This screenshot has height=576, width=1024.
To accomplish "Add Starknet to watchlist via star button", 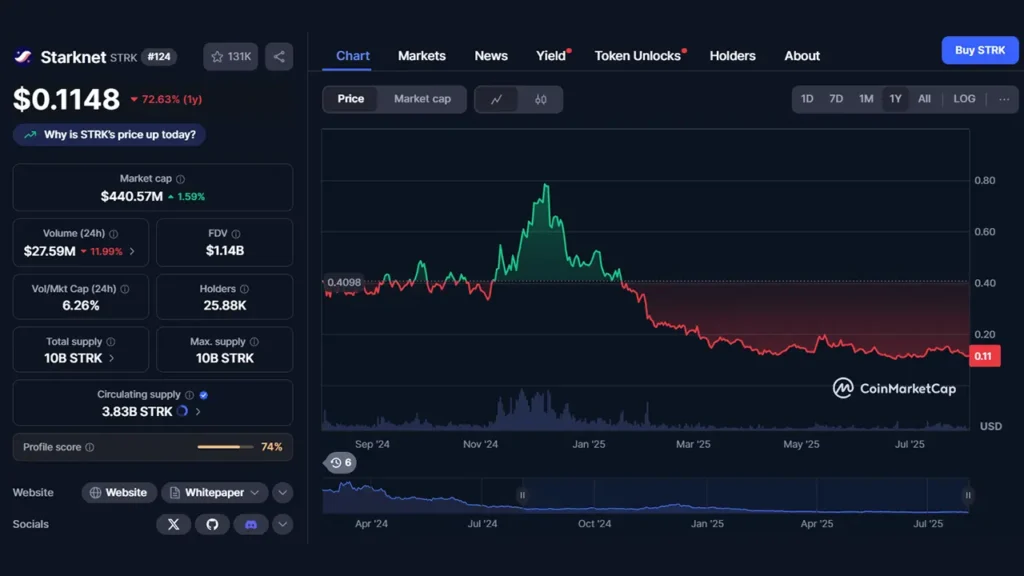I will click(231, 57).
